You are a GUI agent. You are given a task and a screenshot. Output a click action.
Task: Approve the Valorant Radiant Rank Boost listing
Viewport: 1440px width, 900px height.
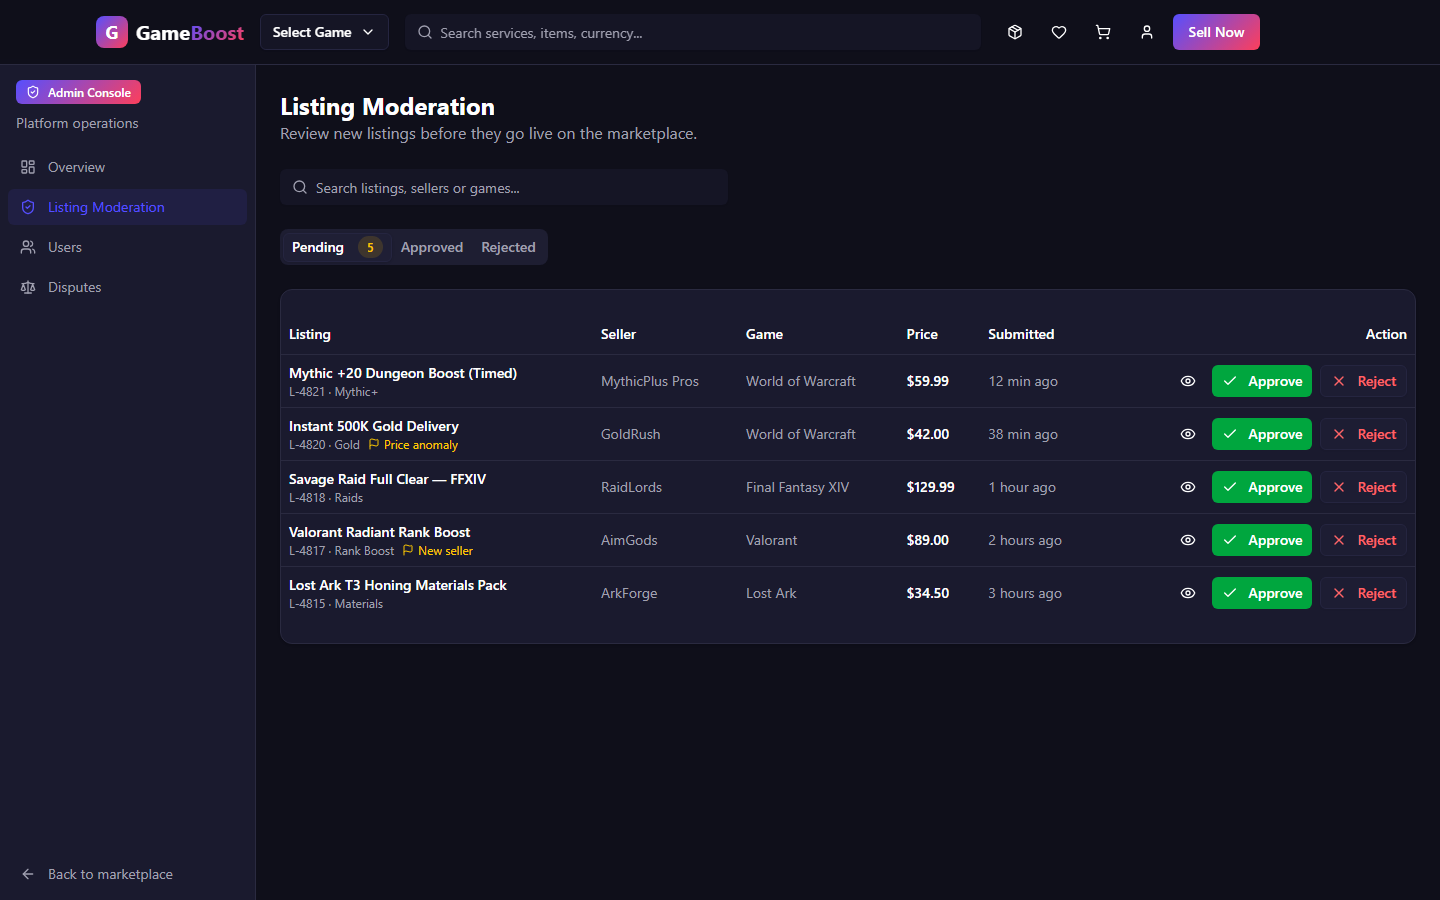(x=1262, y=540)
